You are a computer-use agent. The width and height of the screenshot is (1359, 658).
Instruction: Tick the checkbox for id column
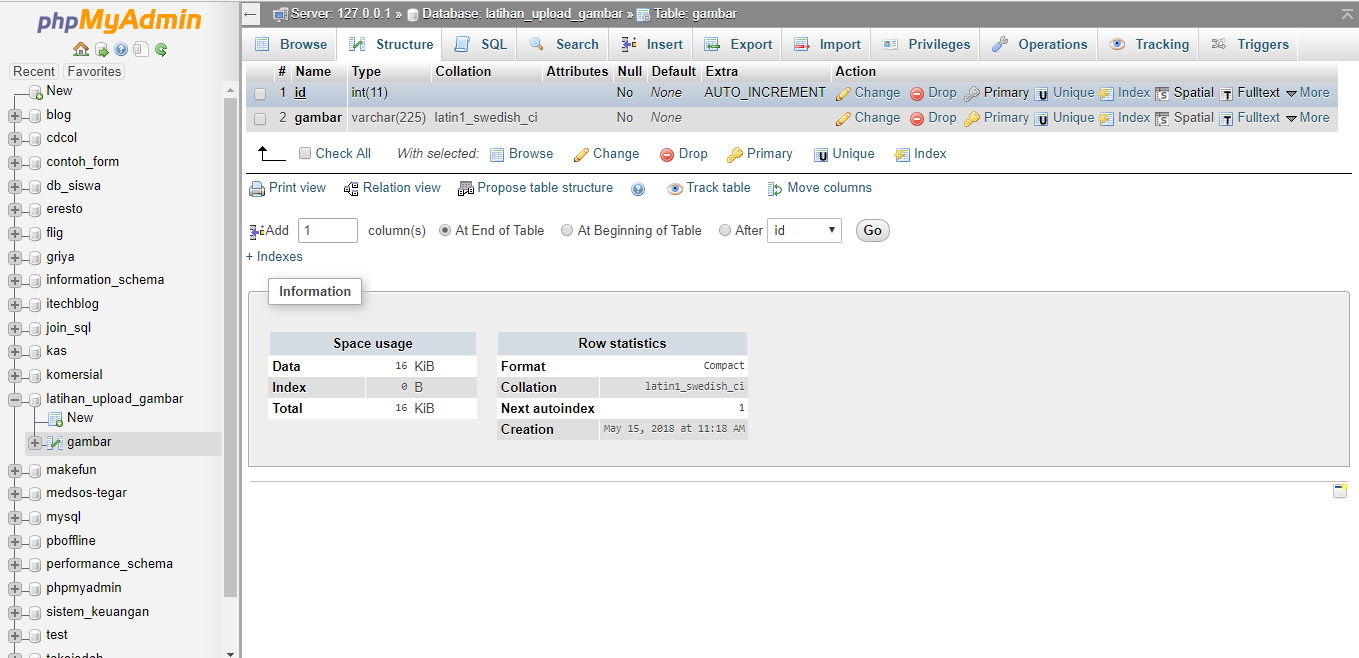coord(260,94)
